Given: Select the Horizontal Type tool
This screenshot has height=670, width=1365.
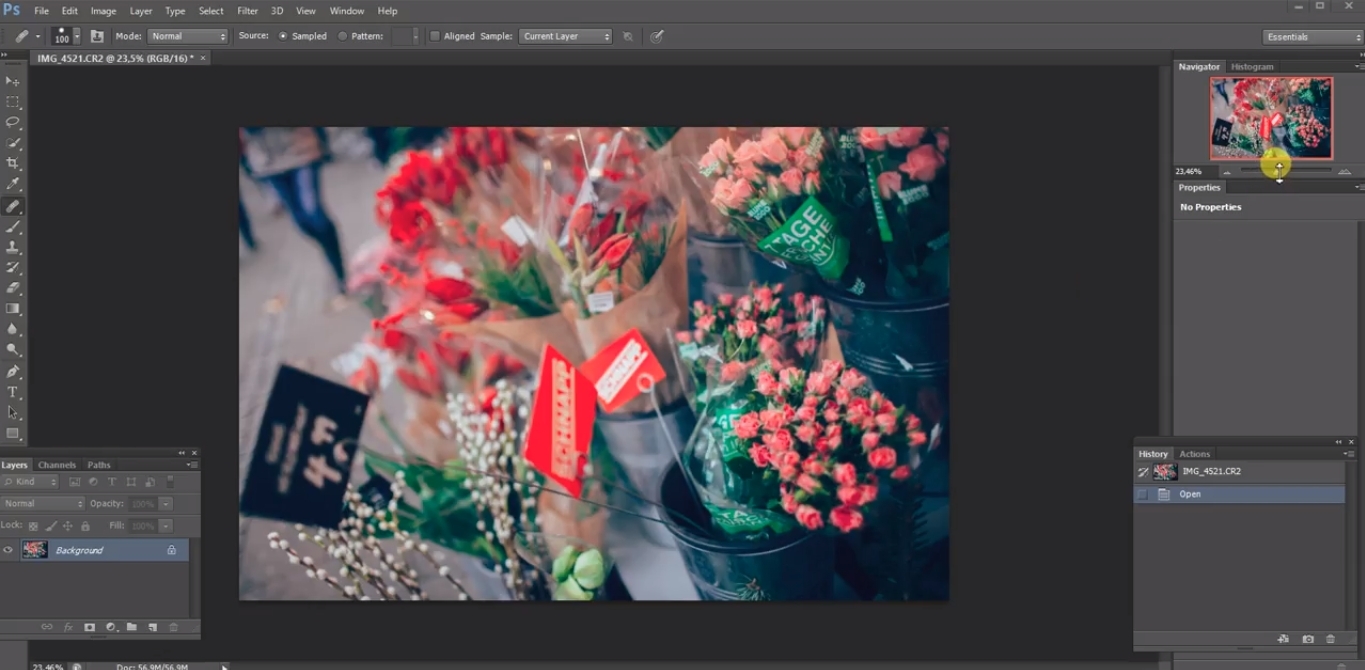Looking at the screenshot, I should (x=13, y=392).
